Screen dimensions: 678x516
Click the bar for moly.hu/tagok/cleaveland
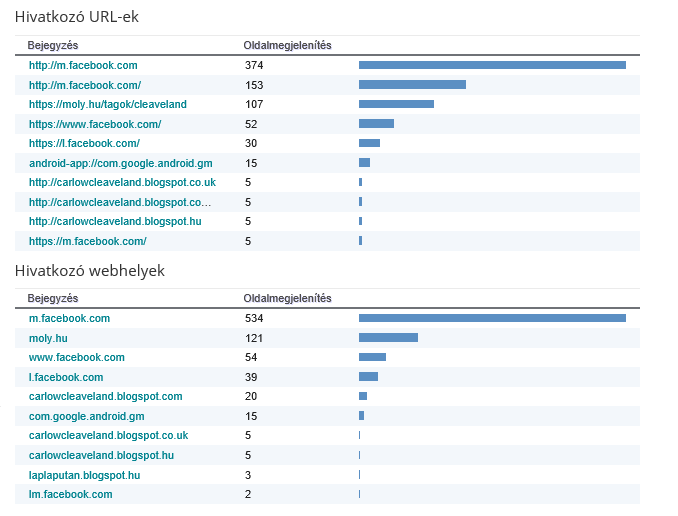tap(397, 104)
